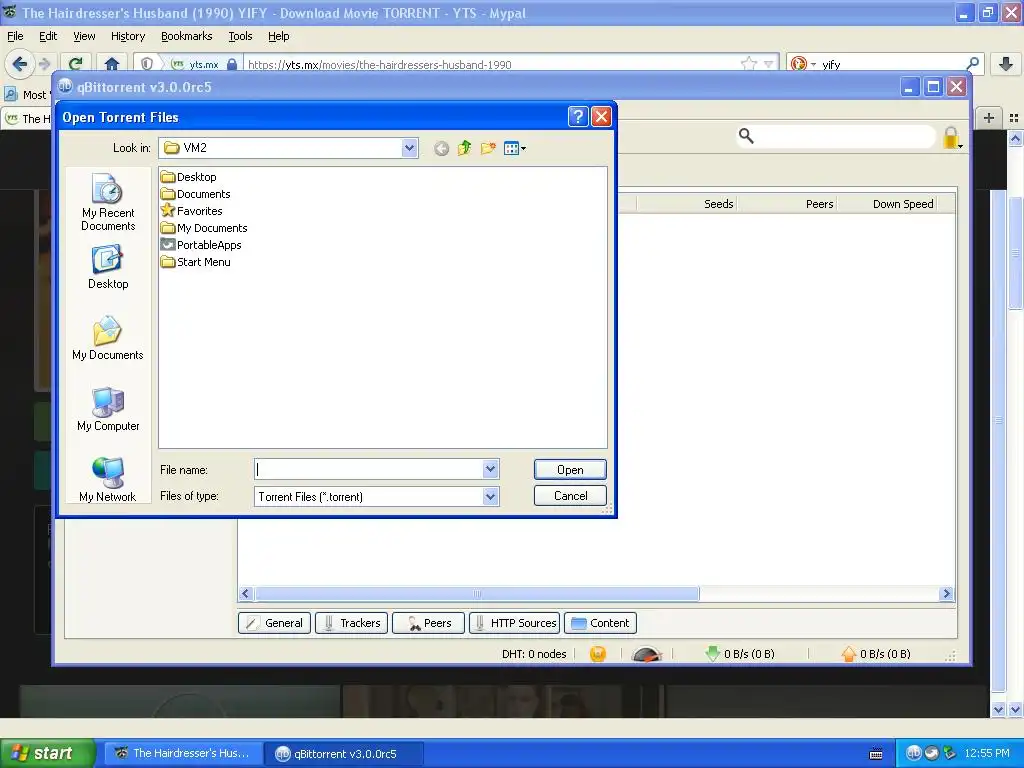The height and width of the screenshot is (768, 1024).
Task: Expand the File name dropdown arrow
Action: coord(490,469)
